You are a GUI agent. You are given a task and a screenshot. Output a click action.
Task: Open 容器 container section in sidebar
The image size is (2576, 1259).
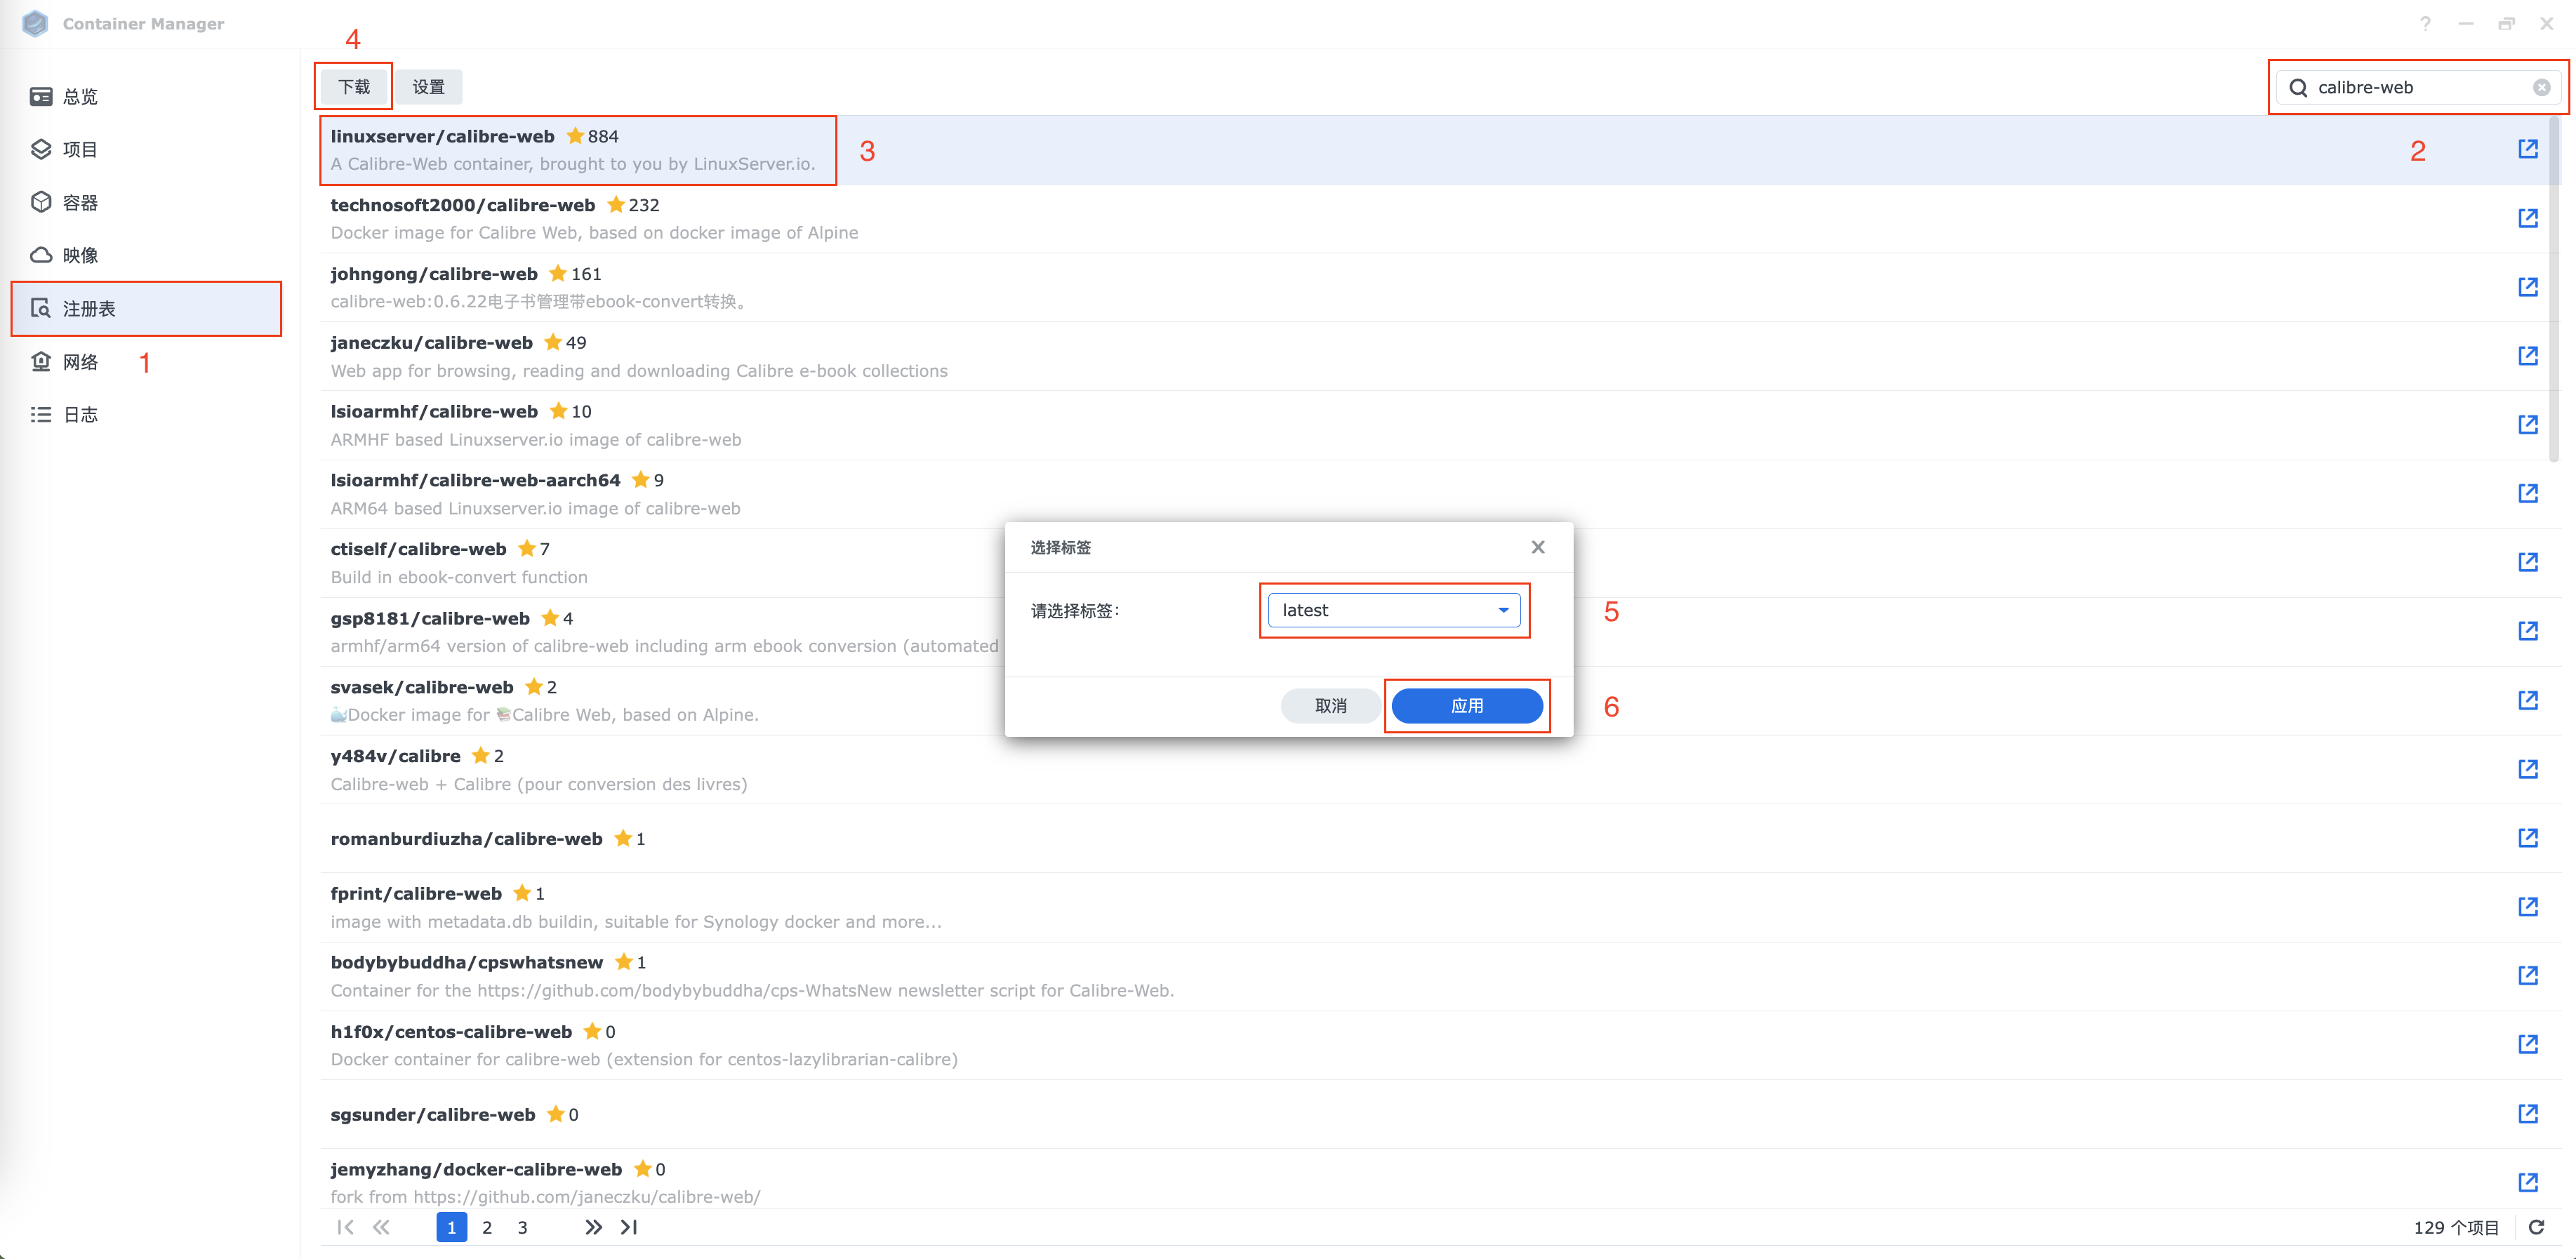point(80,203)
